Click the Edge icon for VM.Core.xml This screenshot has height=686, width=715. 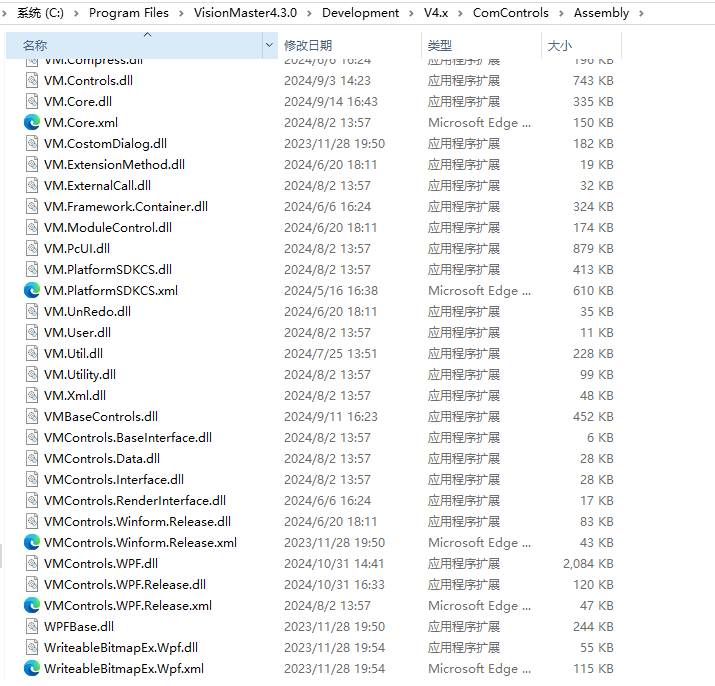tap(32, 123)
